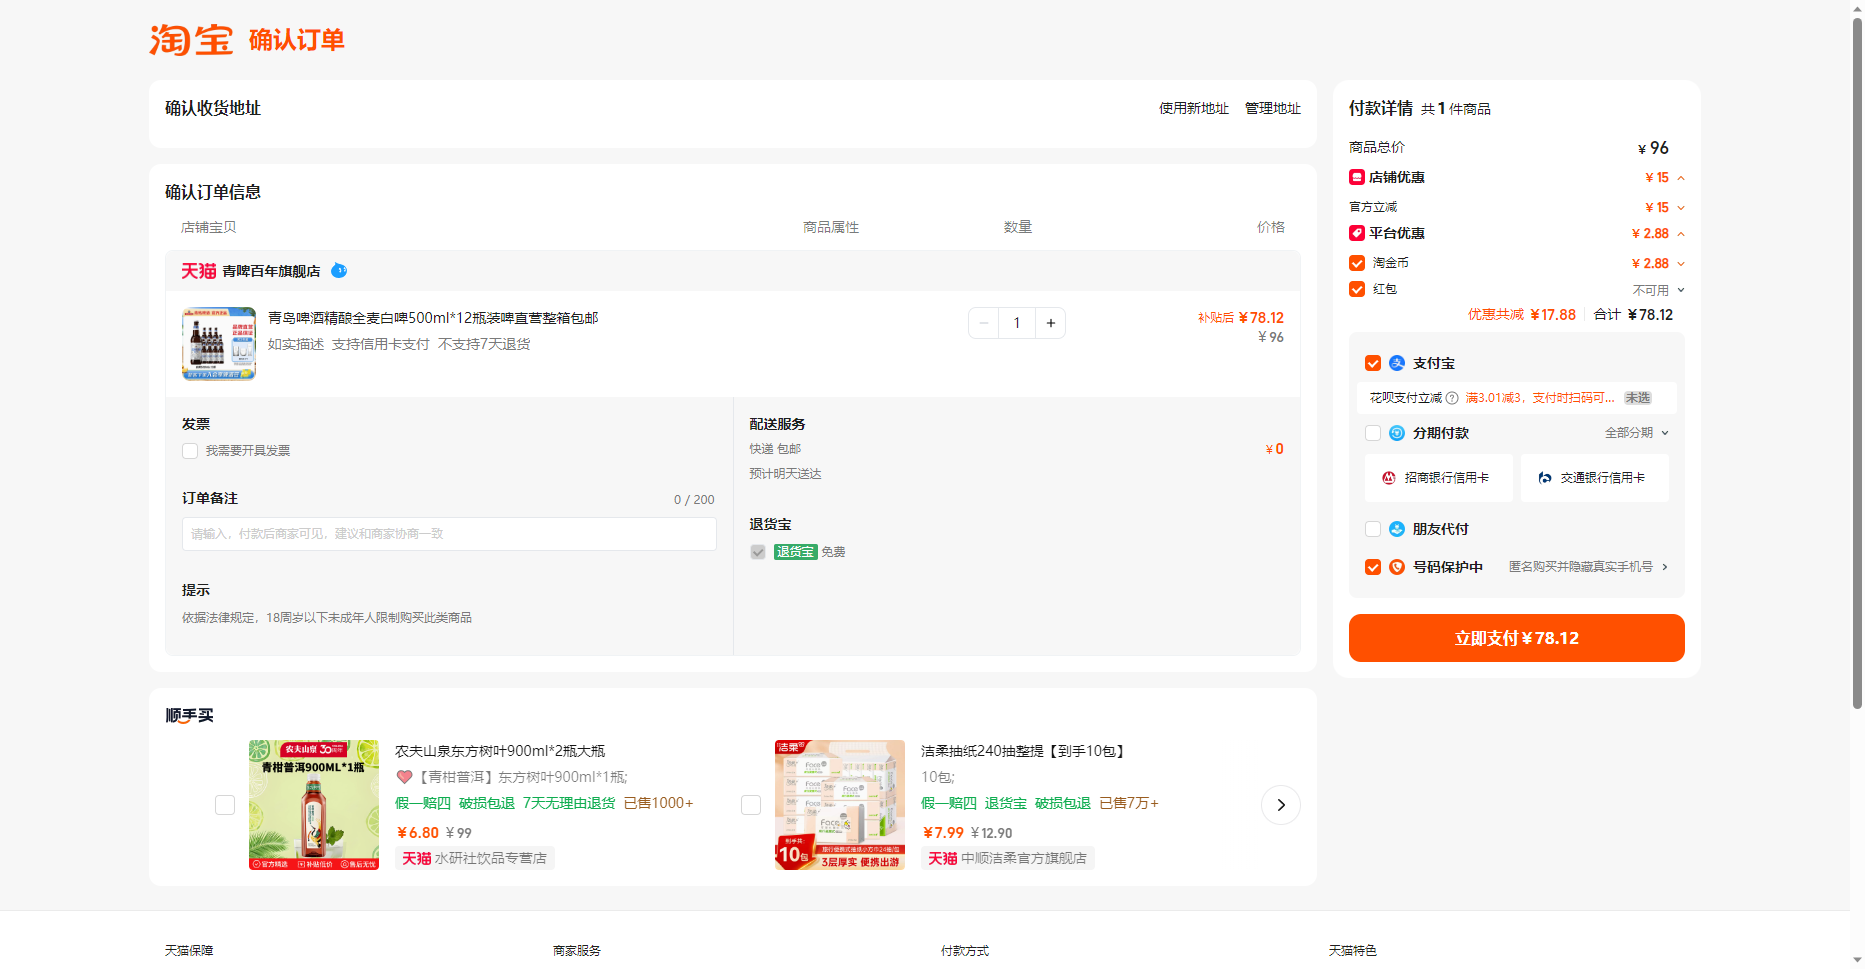Click the 天猫保障 footer heading
The width and height of the screenshot is (1865, 969).
189,951
